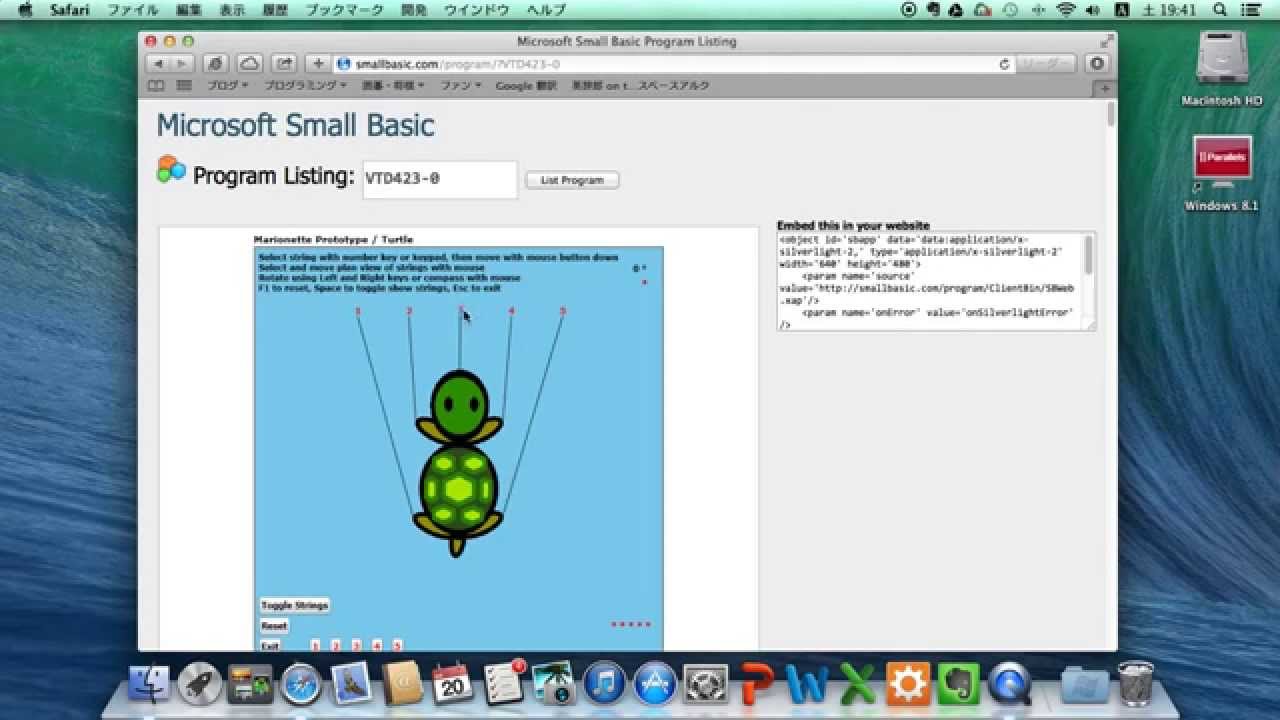Expand the ブログ bookmarks folder

(x=227, y=86)
